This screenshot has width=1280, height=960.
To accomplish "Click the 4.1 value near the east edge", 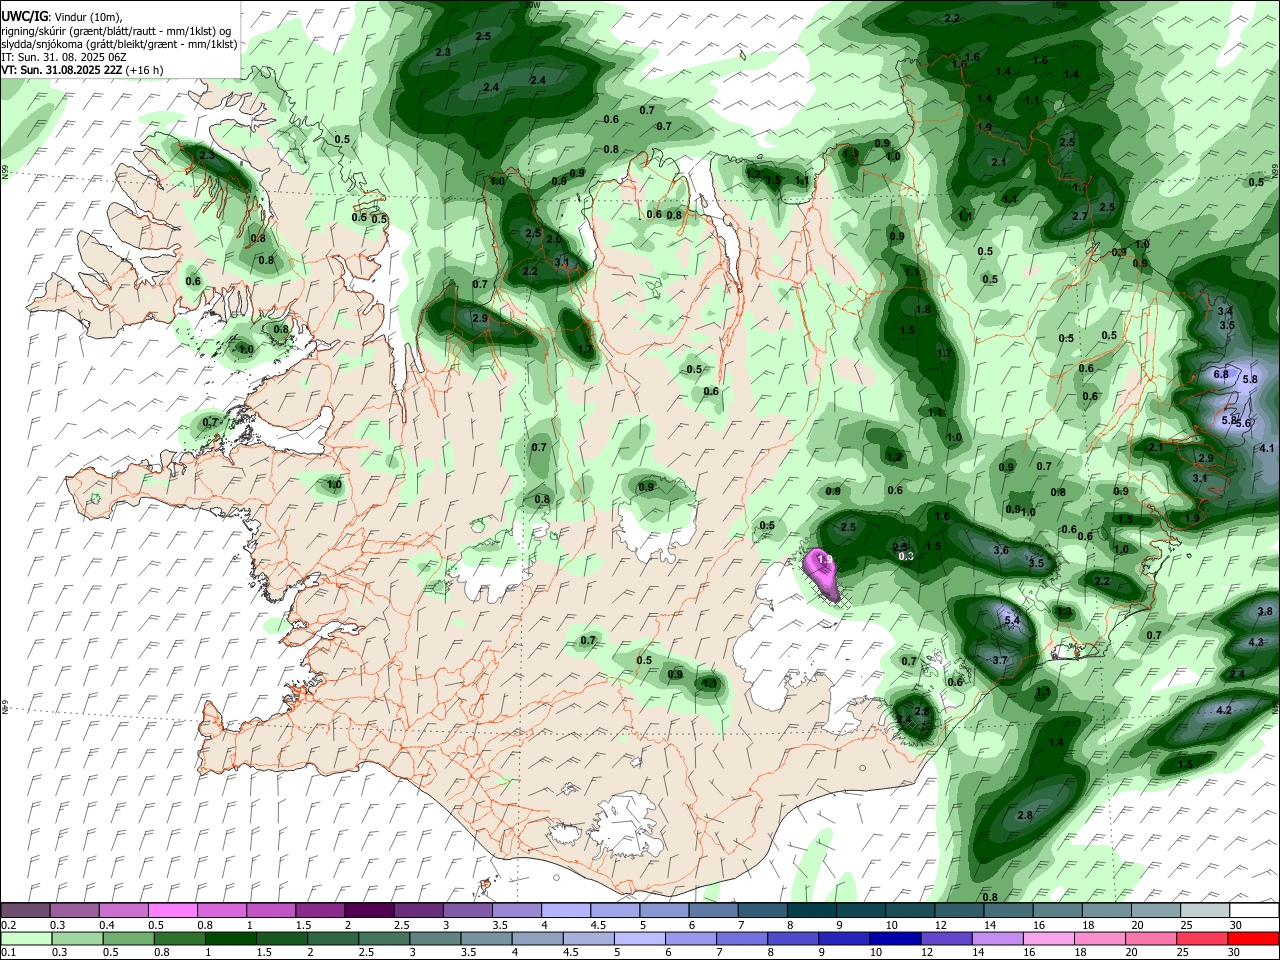I will click(x=1267, y=448).
